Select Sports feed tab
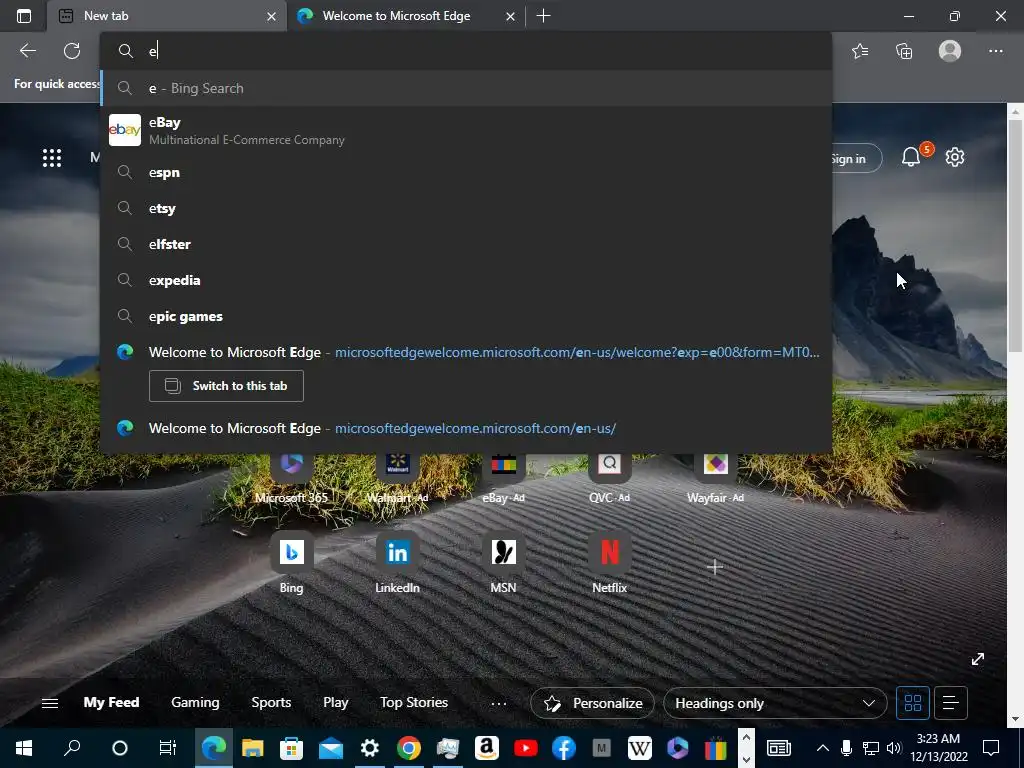The height and width of the screenshot is (768, 1024). [271, 703]
